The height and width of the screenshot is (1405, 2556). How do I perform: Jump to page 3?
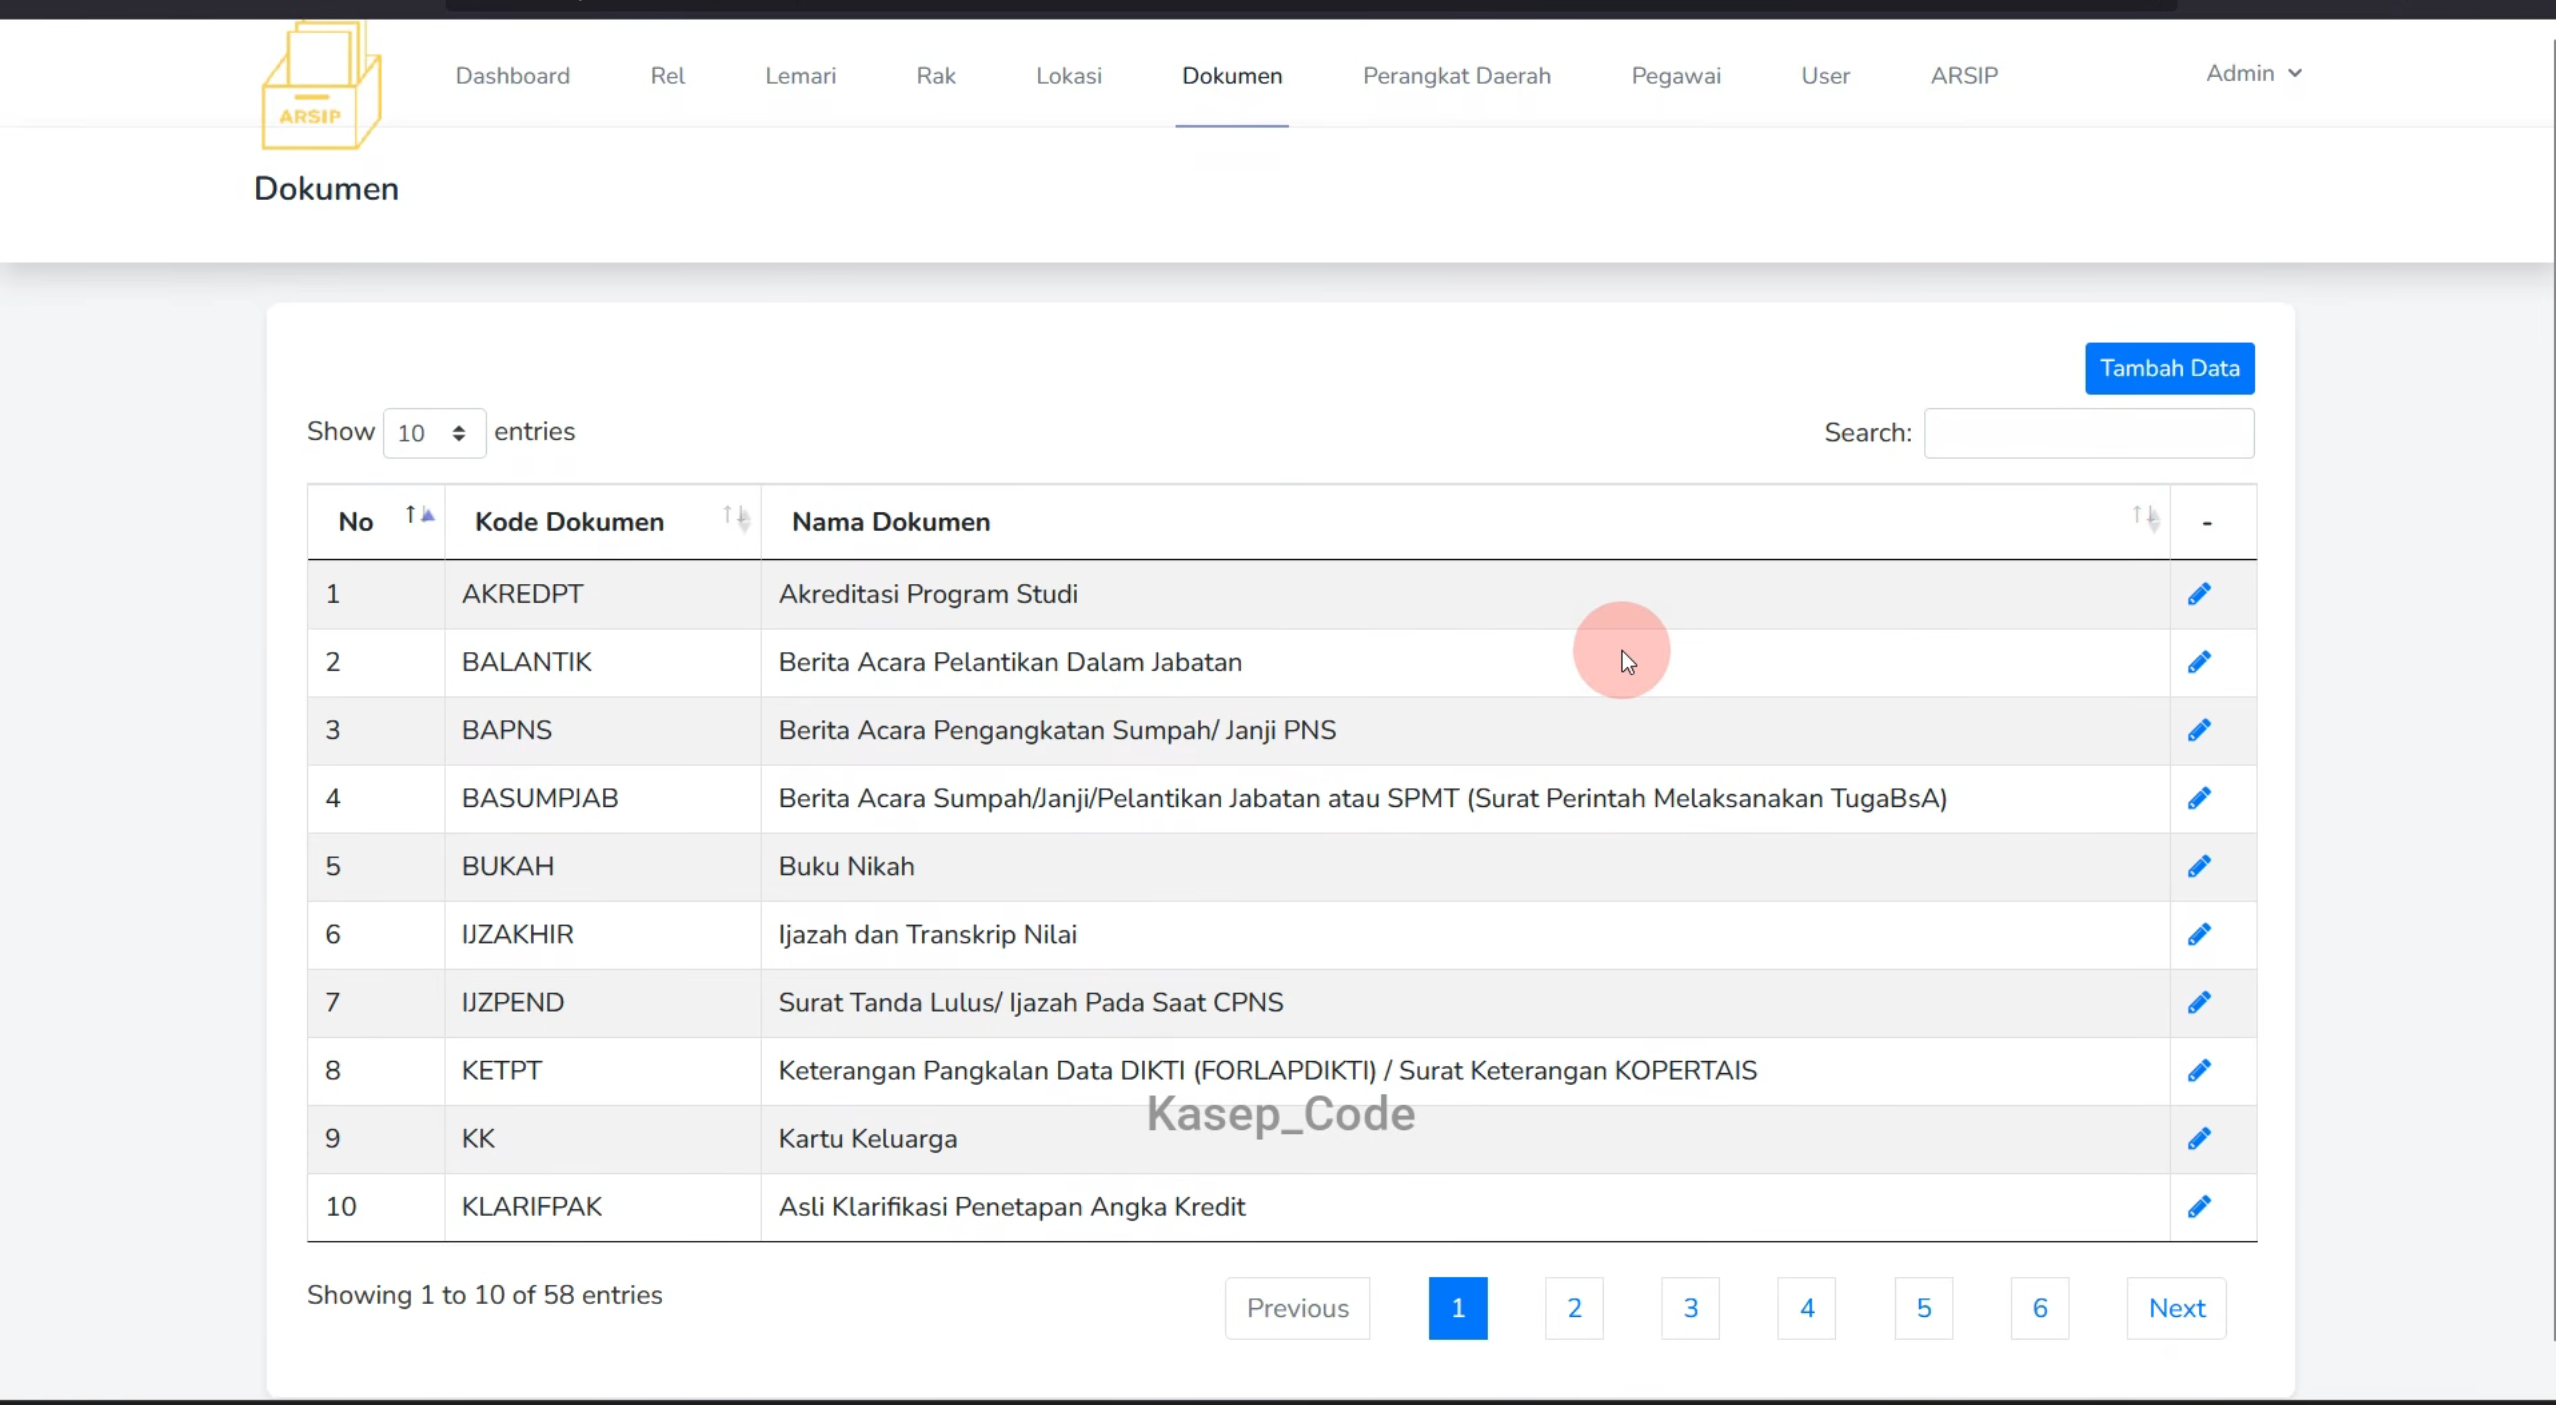point(1690,1308)
